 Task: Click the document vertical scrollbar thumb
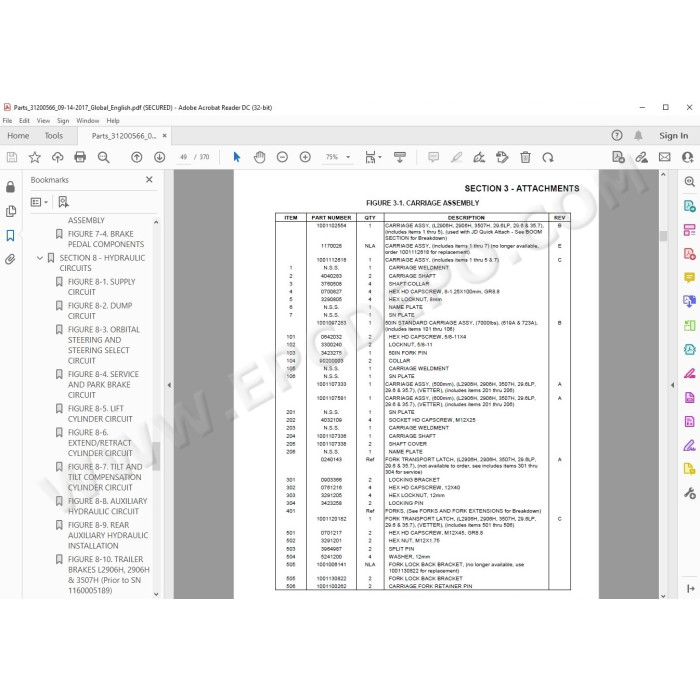click(x=663, y=236)
